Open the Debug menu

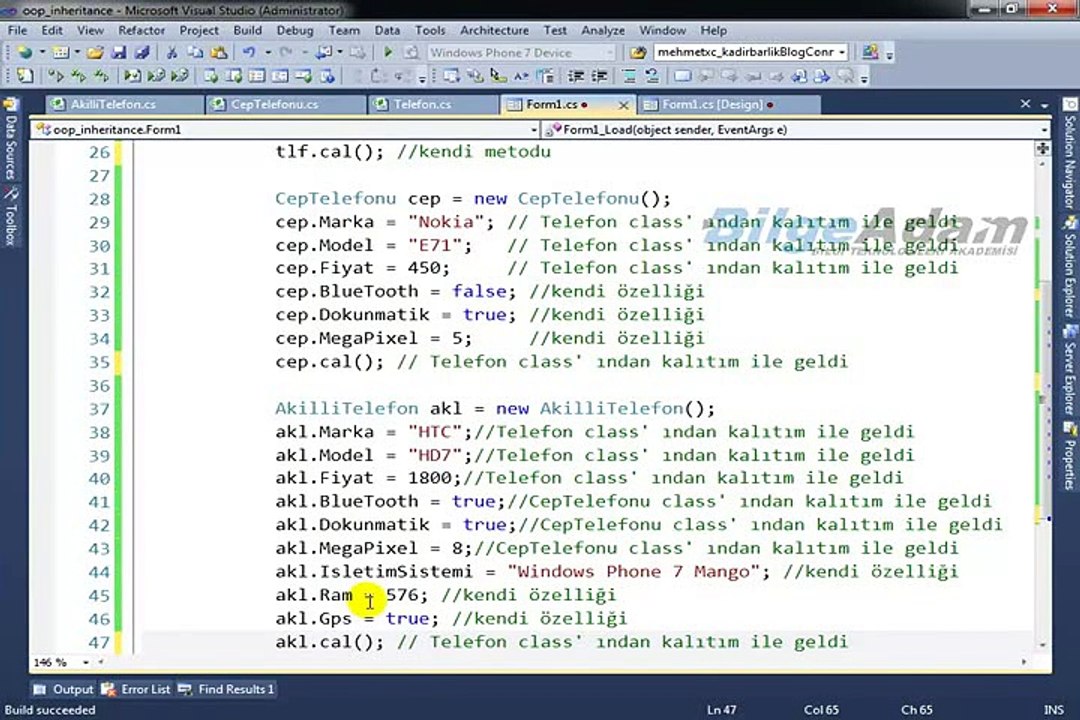pyautogui.click(x=295, y=30)
